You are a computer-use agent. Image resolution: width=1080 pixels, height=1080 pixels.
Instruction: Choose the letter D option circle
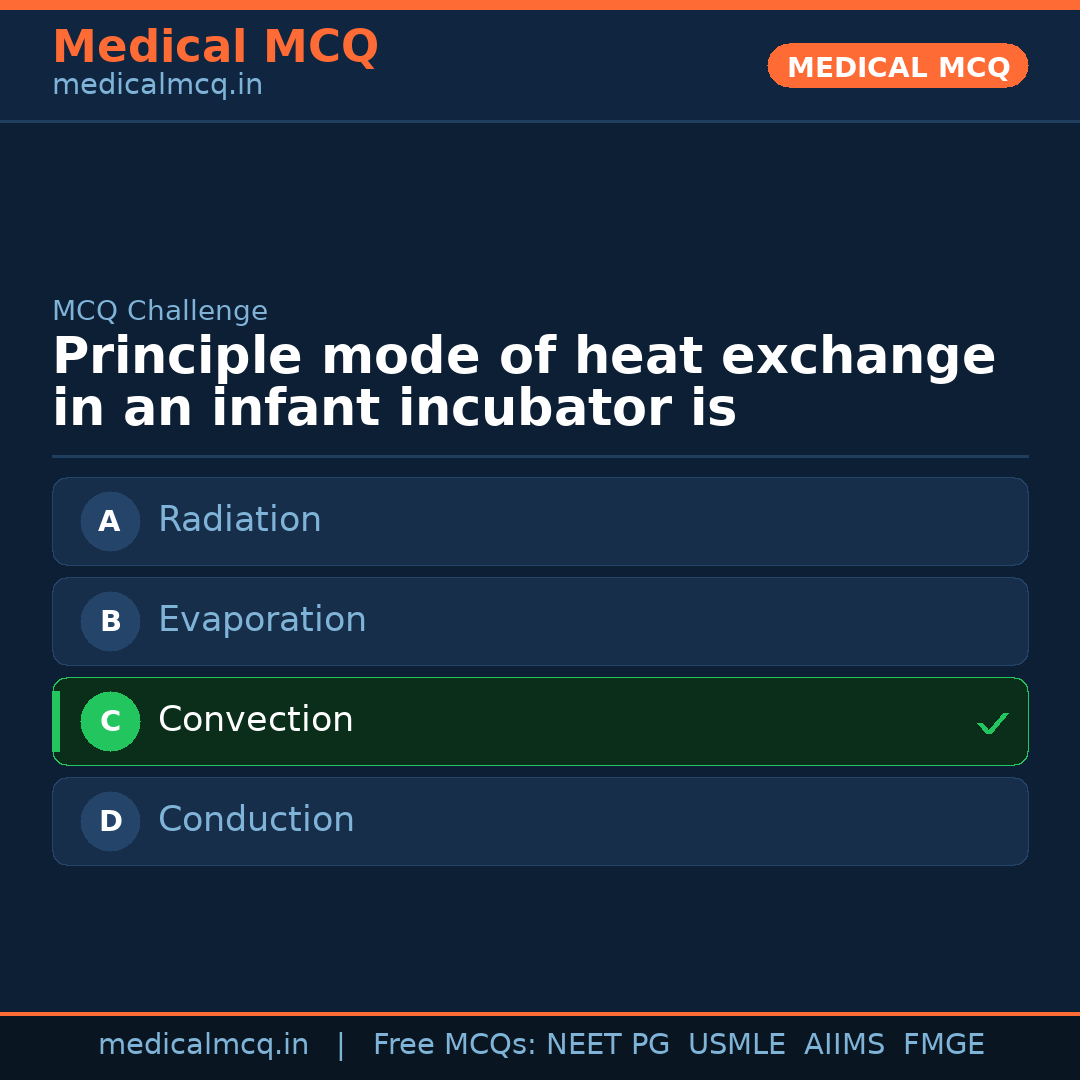tap(110, 821)
